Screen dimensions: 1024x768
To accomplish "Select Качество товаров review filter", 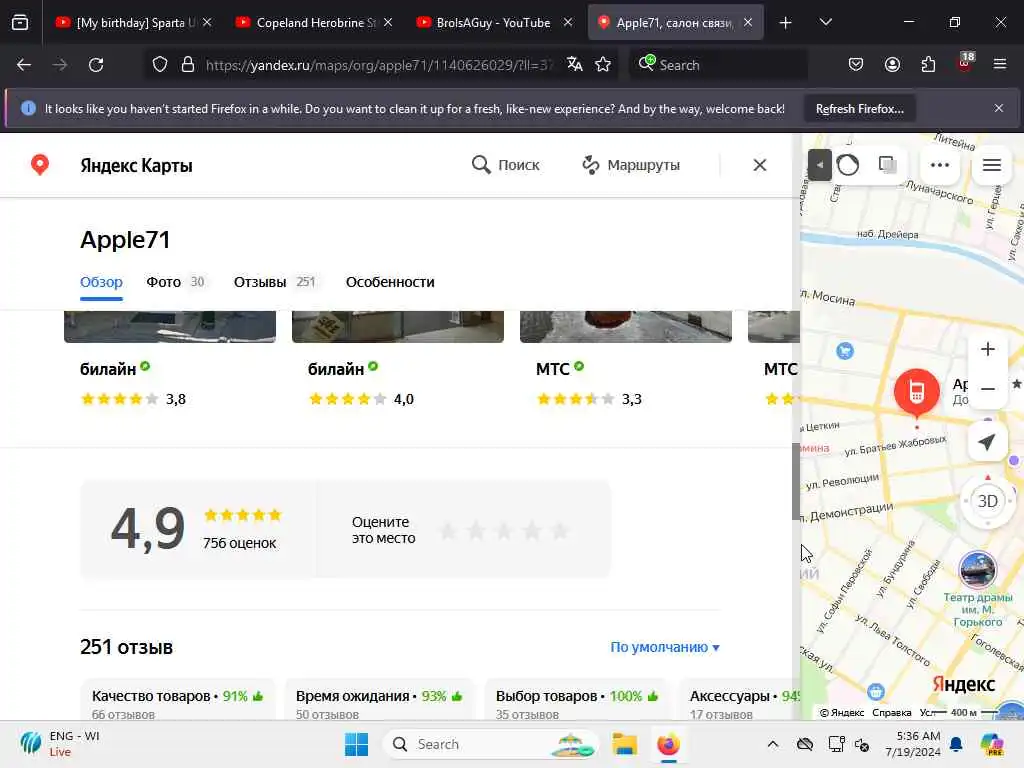I will (x=178, y=699).
